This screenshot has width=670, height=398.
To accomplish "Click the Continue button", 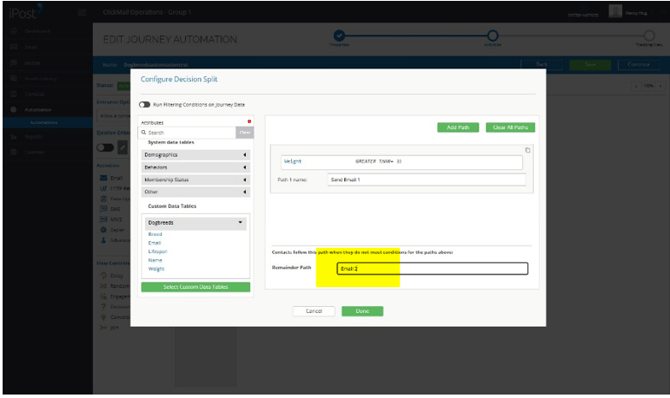I will pos(638,65).
